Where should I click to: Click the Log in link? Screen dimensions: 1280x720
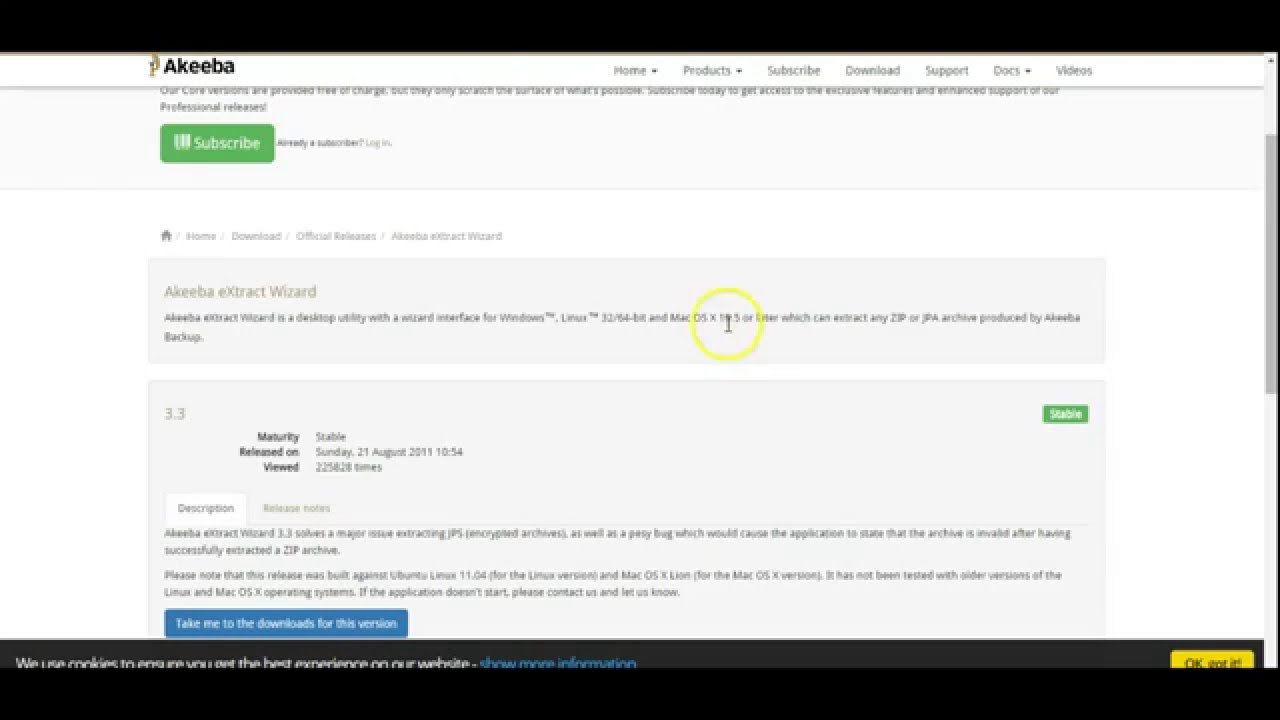pos(378,143)
